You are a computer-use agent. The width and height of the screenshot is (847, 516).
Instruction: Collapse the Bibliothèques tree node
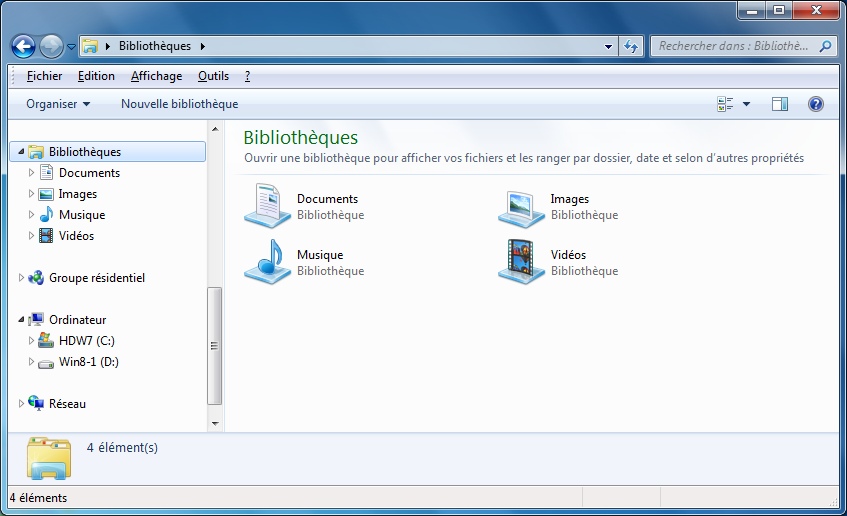coord(21,152)
